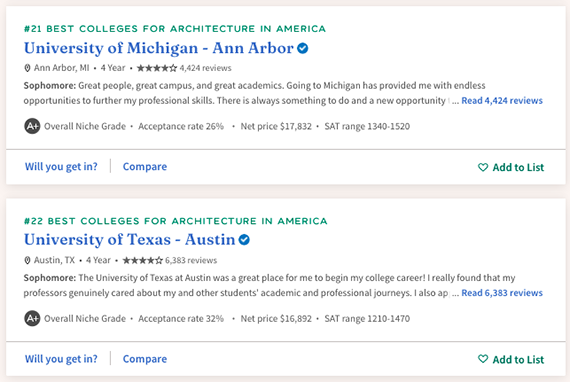Image resolution: width=570 pixels, height=382 pixels.
Task: Open University of Texas - Austin page
Action: tap(129, 240)
